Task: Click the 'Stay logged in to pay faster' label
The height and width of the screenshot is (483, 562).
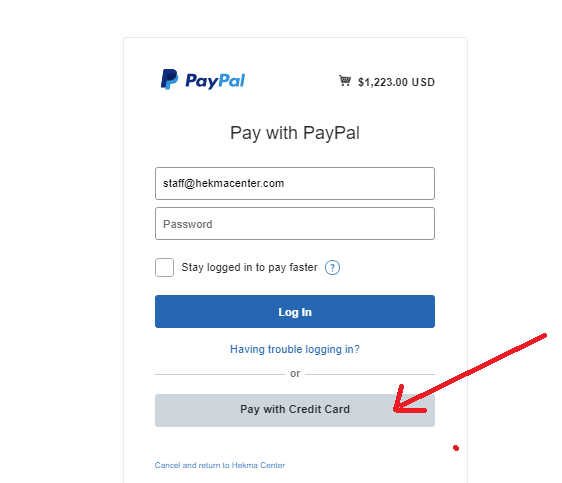Action: [x=249, y=267]
